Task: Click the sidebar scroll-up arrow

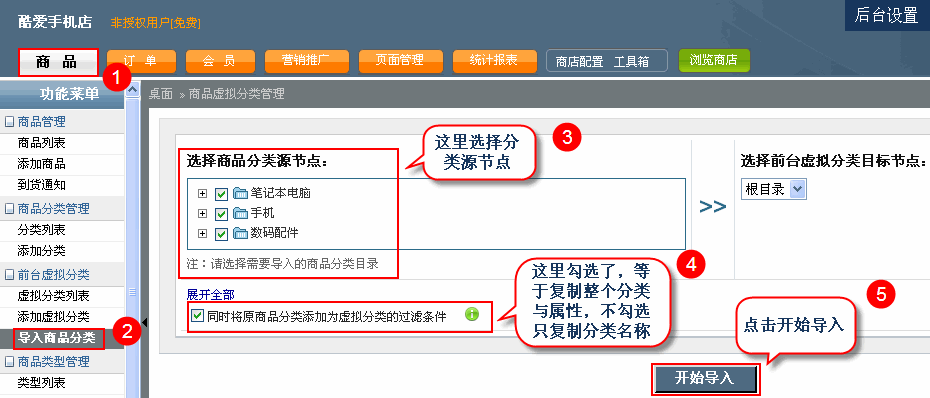Action: [x=133, y=90]
